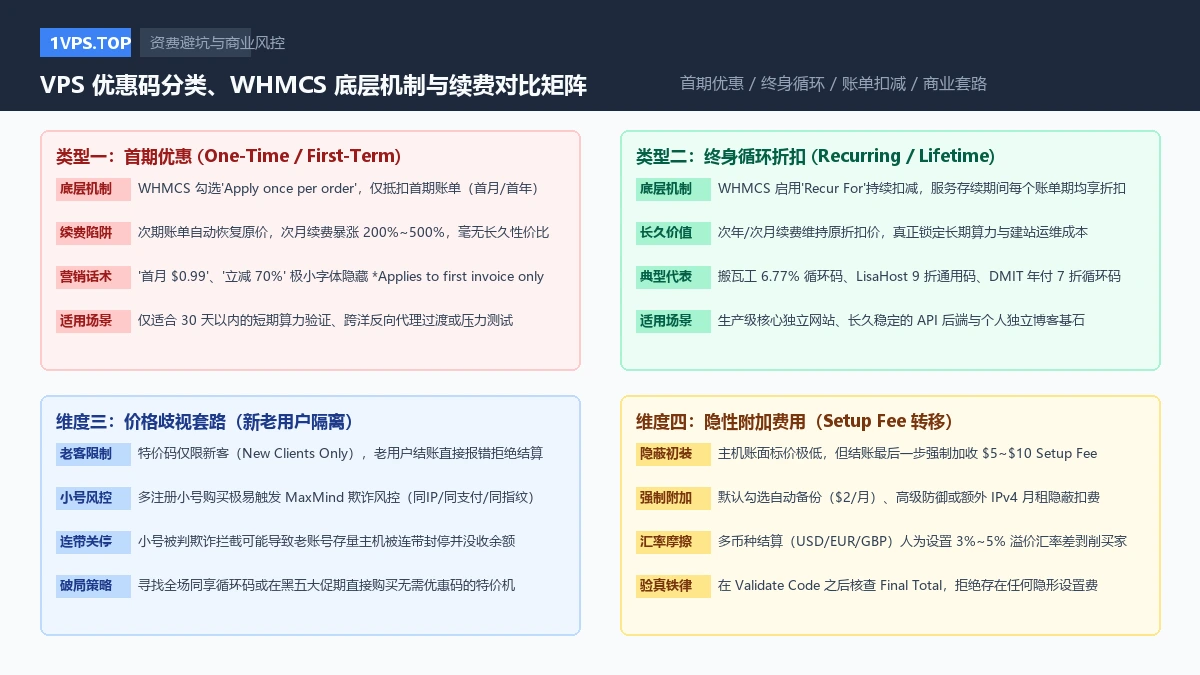The height and width of the screenshot is (675, 1200).
Task: Click the red 适用场景 label in 类型一 card
Action: 93,321
